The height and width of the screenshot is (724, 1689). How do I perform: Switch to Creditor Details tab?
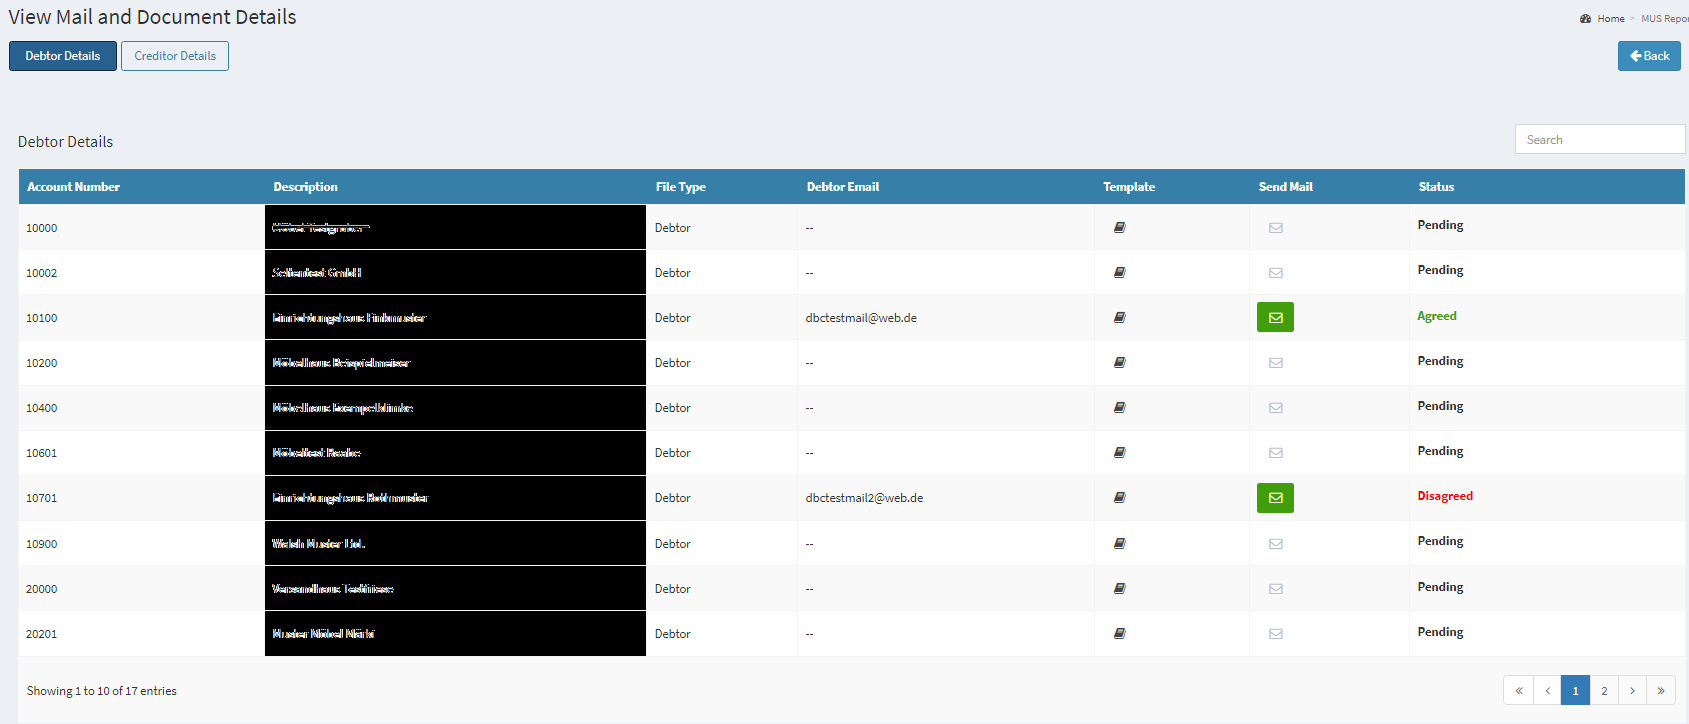[x=175, y=56]
